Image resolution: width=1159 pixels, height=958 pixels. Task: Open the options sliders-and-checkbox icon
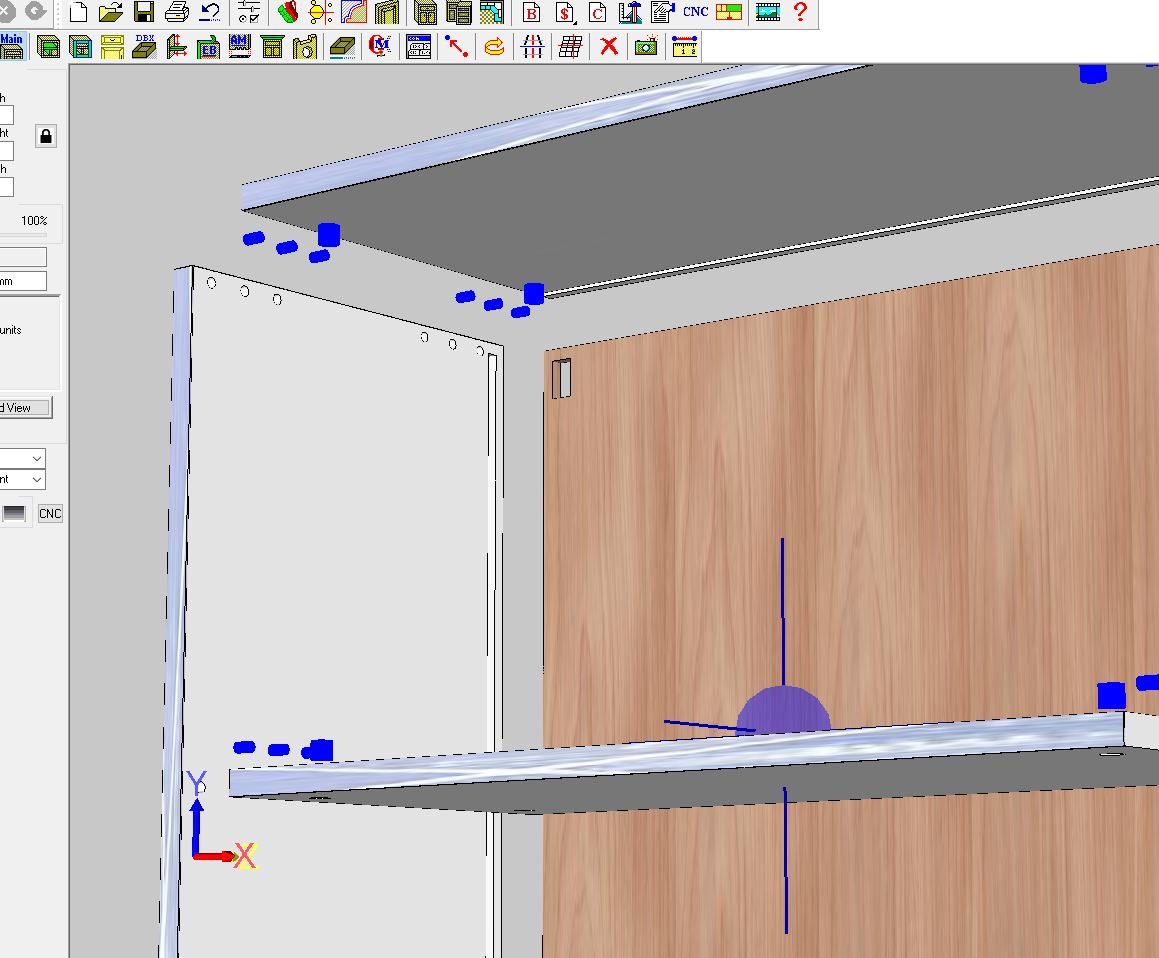249,13
